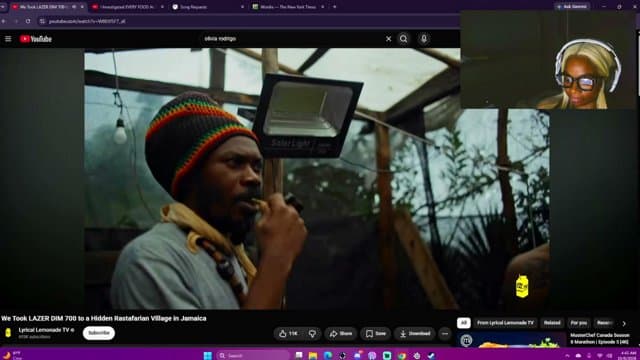
Task: Save the video to a playlist
Action: (376, 333)
